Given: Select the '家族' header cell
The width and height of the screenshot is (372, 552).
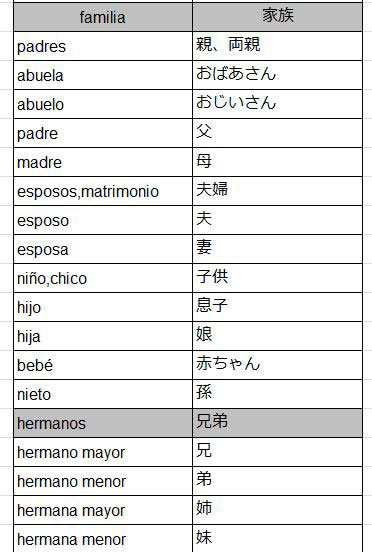Looking at the screenshot, I should pyautogui.click(x=277, y=17).
